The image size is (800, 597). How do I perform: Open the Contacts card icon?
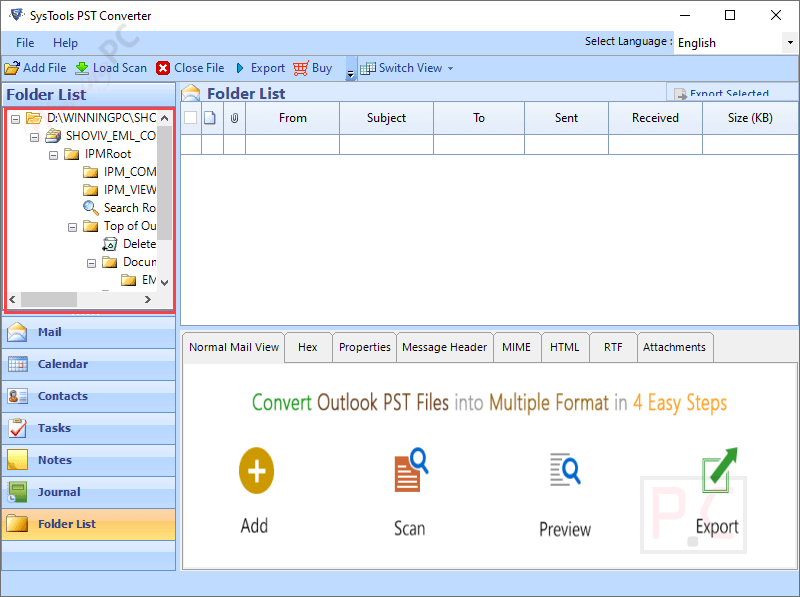pos(17,396)
